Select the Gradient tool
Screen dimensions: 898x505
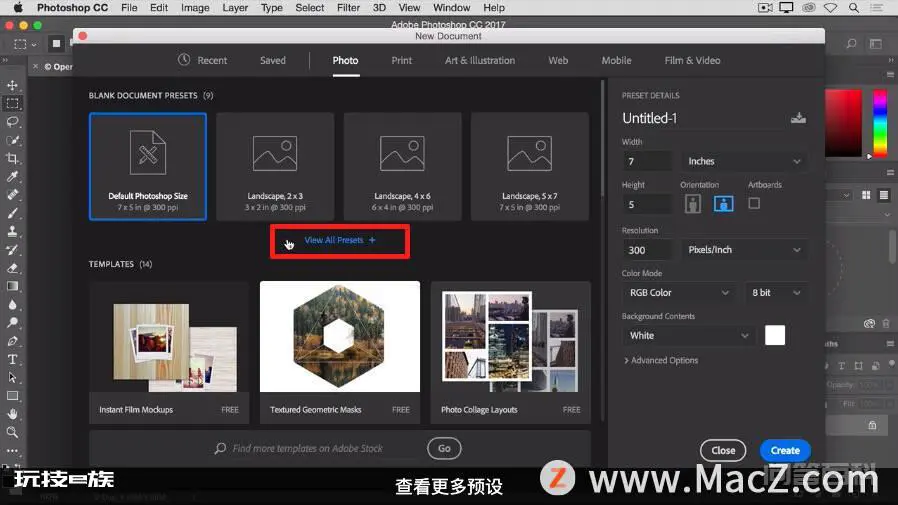click(12, 286)
